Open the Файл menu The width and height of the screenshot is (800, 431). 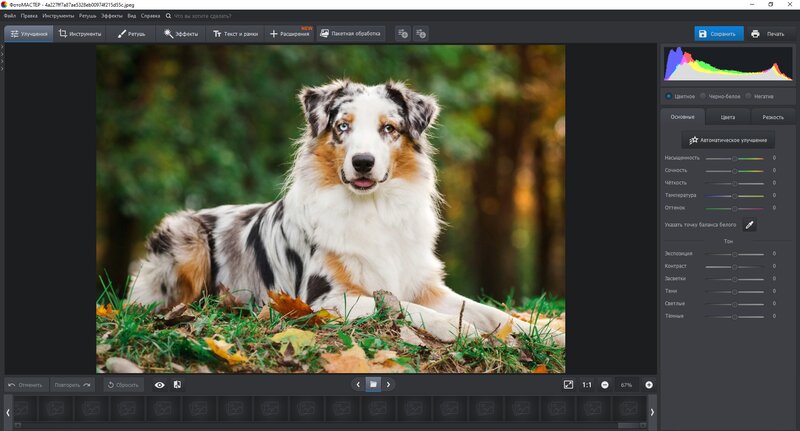click(x=10, y=17)
